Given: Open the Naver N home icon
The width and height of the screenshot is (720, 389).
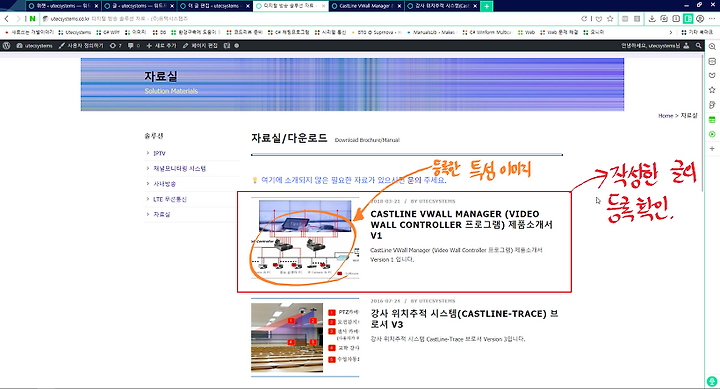Looking at the screenshot, I should pyautogui.click(x=32, y=19).
